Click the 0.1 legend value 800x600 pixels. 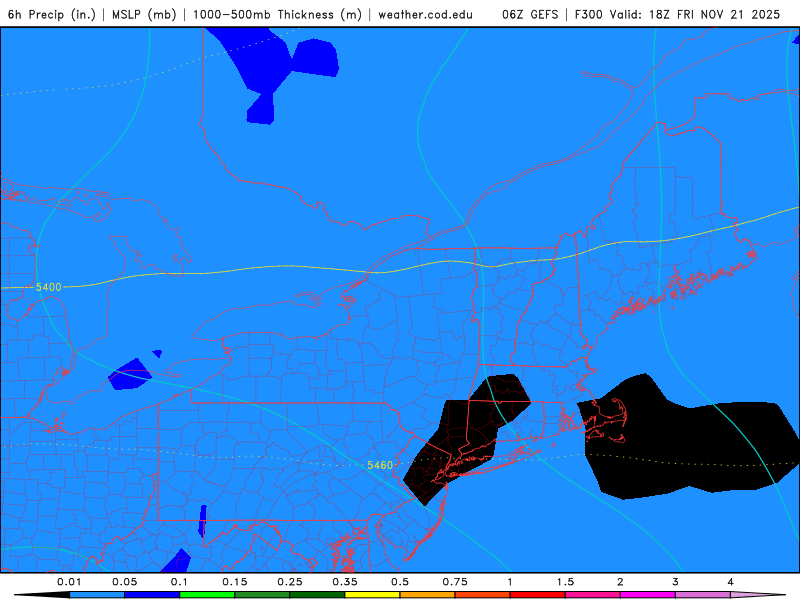(179, 582)
